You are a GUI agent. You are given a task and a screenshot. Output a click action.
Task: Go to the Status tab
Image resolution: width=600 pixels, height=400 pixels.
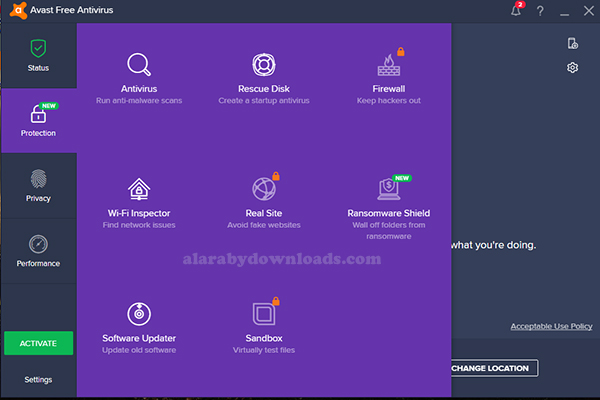click(x=38, y=56)
